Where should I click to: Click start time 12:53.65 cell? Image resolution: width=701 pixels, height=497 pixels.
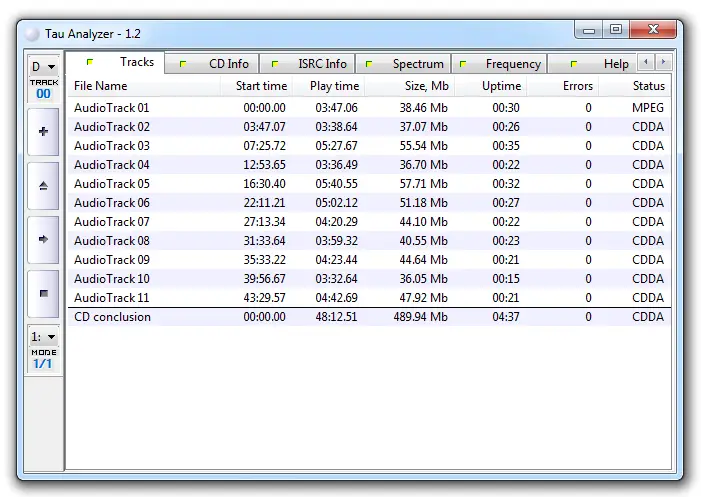click(x=264, y=165)
